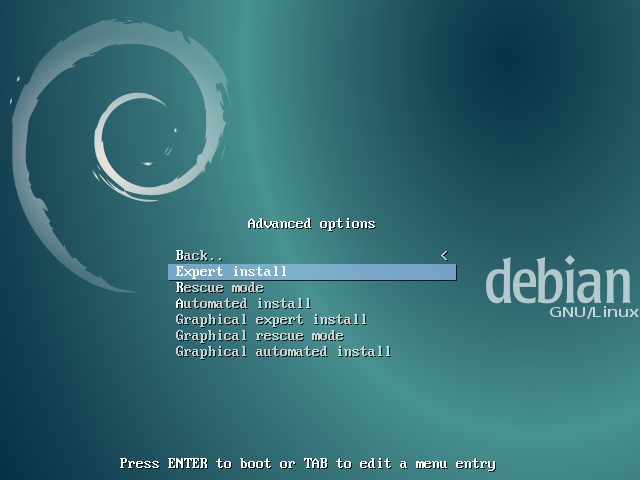640x480 pixels.
Task: Pick Automated install entry
Action: 312,304
